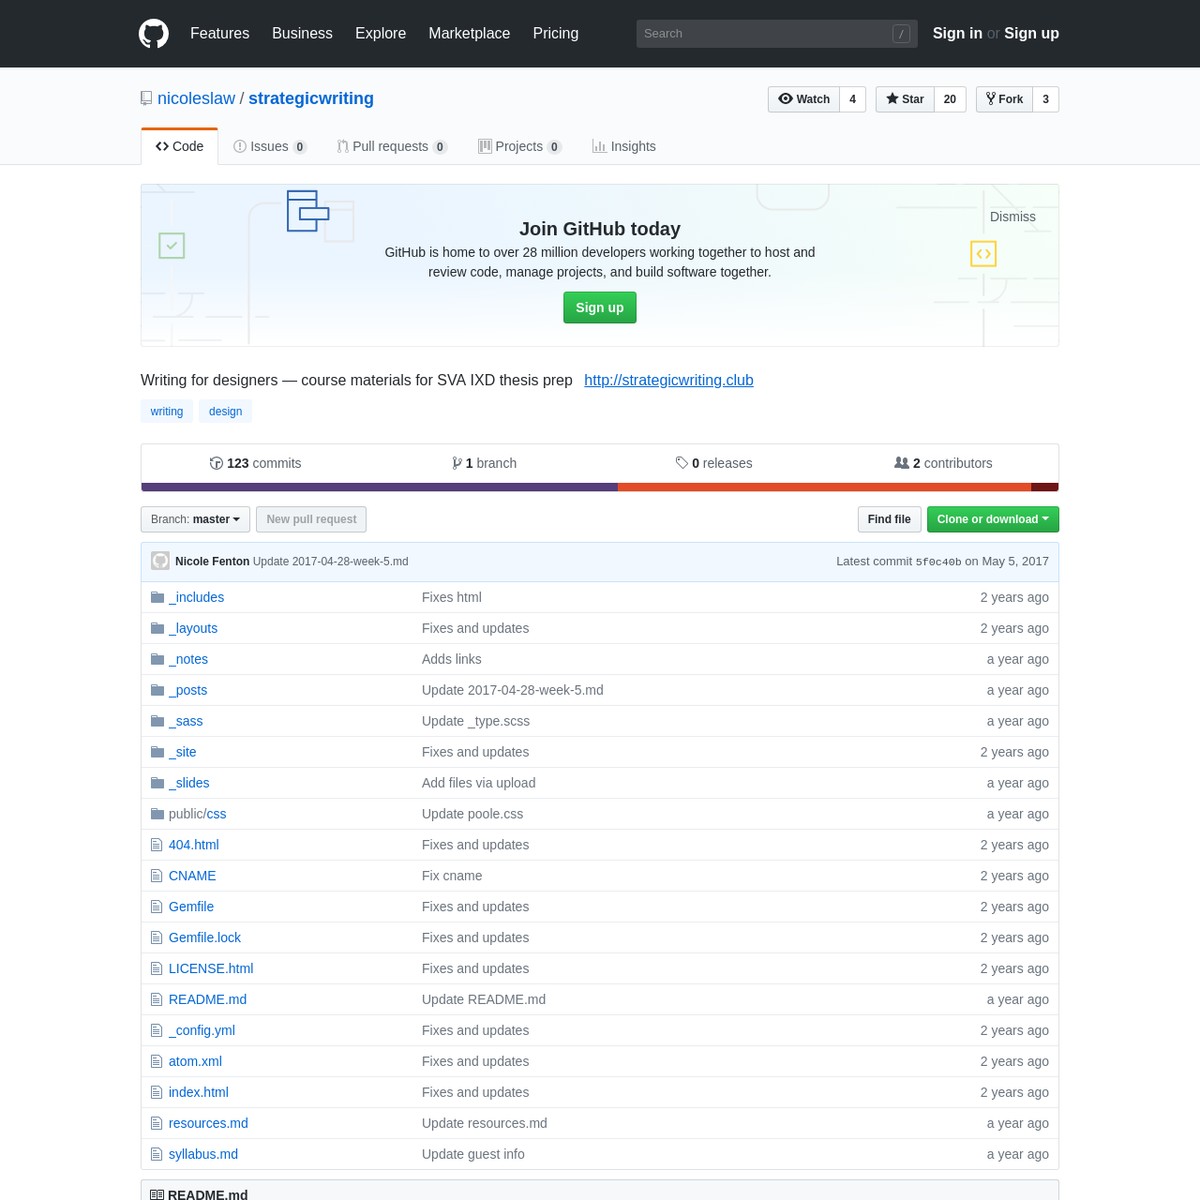Click the commits history clock icon

click(216, 463)
